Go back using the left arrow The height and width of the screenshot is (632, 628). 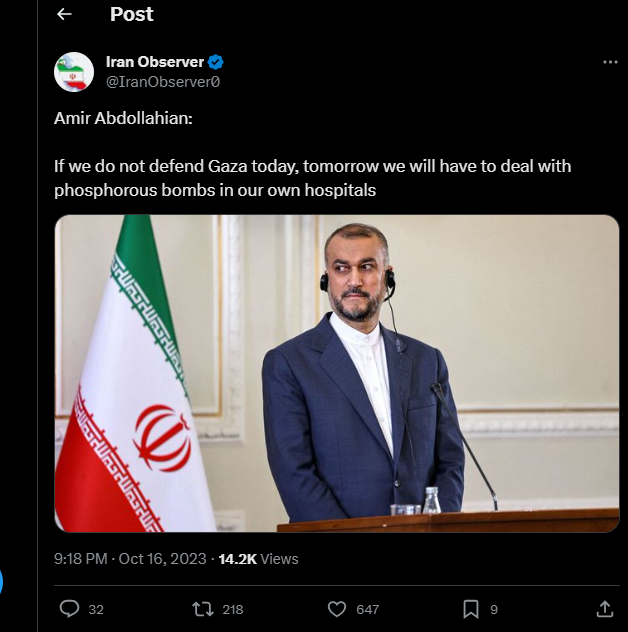65,14
